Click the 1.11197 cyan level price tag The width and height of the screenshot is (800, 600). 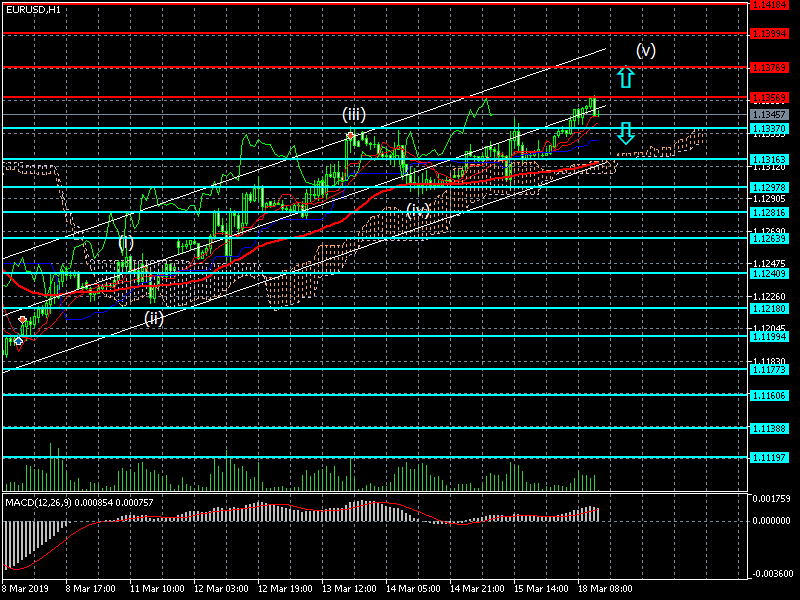[769, 458]
